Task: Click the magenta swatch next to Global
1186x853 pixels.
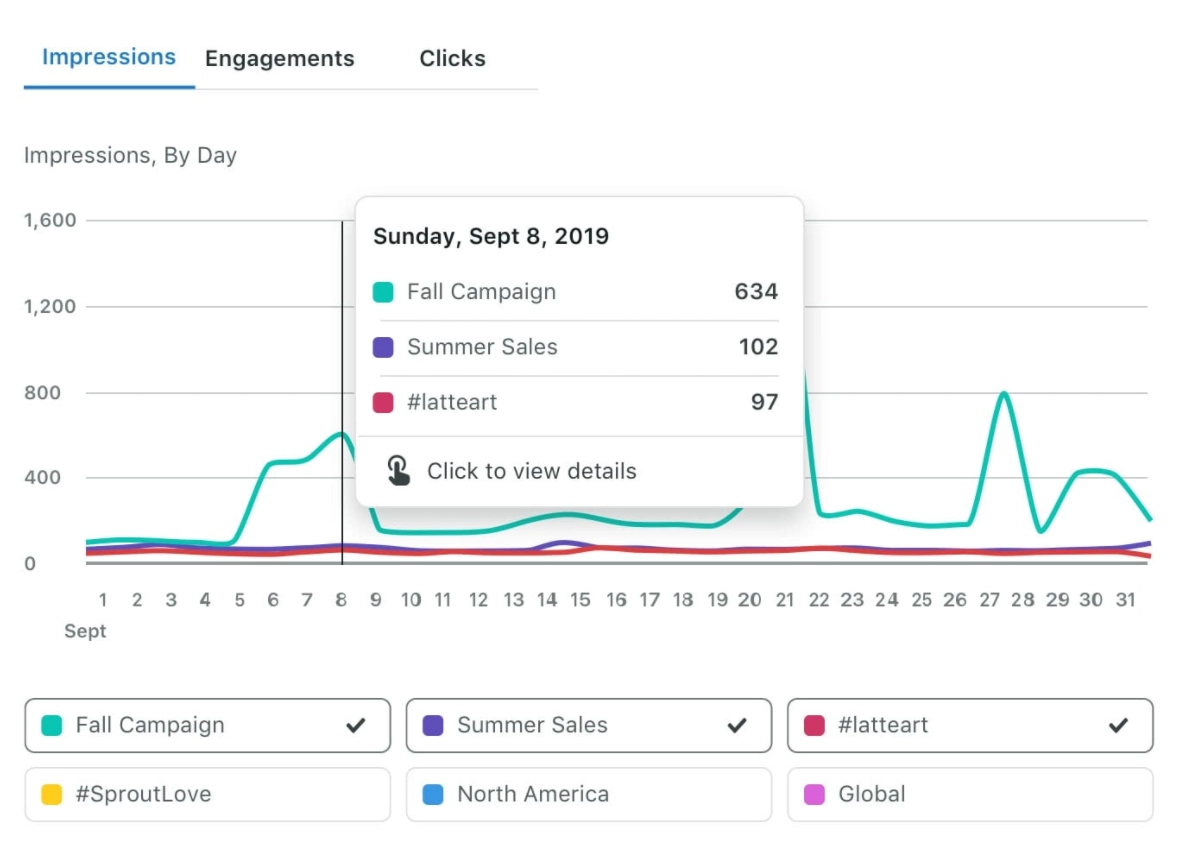Action: click(815, 794)
